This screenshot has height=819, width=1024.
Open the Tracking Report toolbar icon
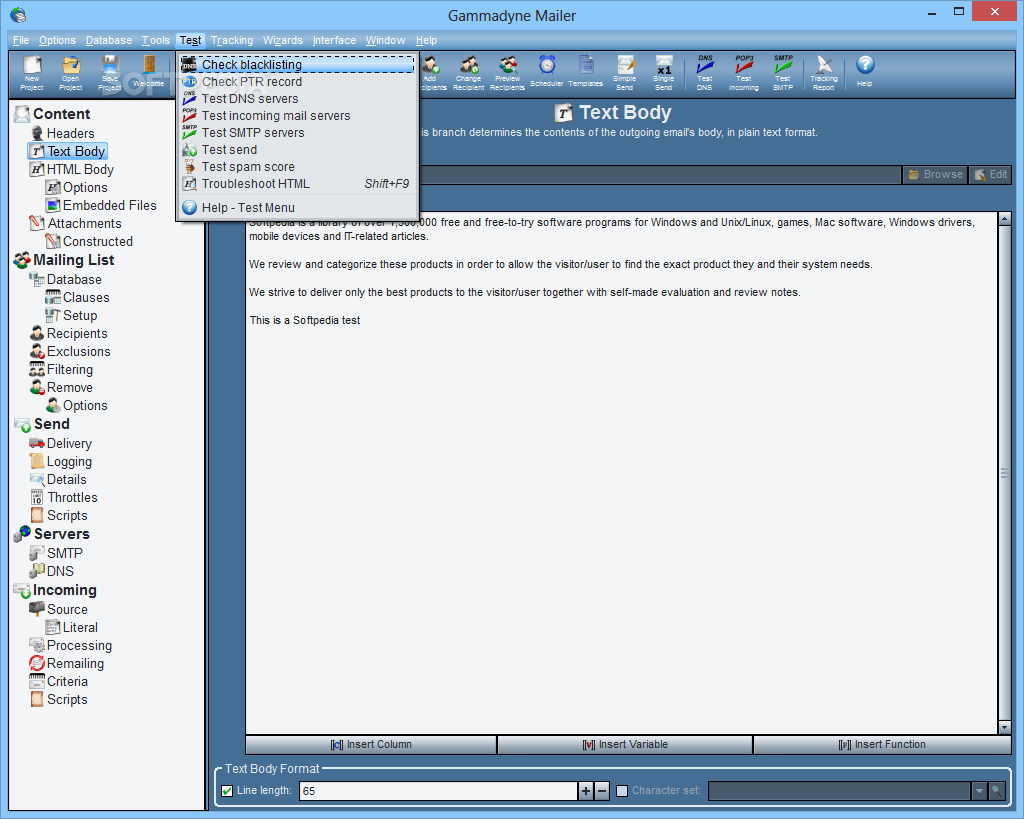tap(824, 72)
